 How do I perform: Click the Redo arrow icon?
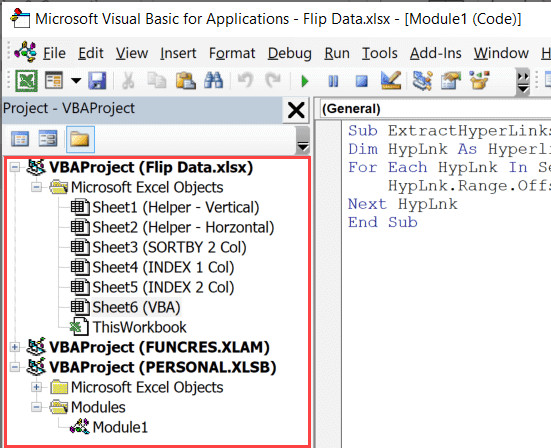point(273,80)
